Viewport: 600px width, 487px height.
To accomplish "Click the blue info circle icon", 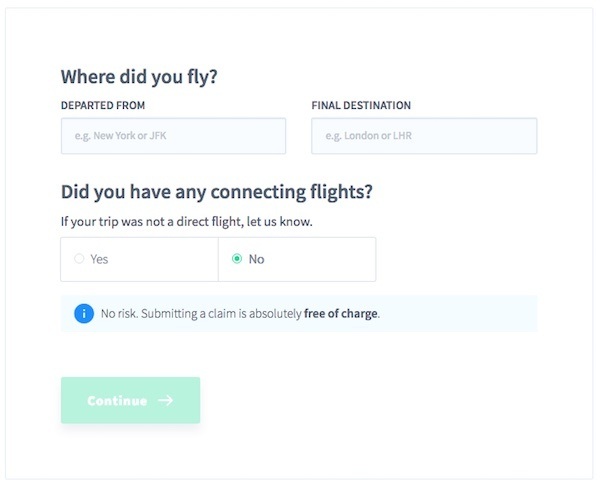I will click(x=84, y=314).
